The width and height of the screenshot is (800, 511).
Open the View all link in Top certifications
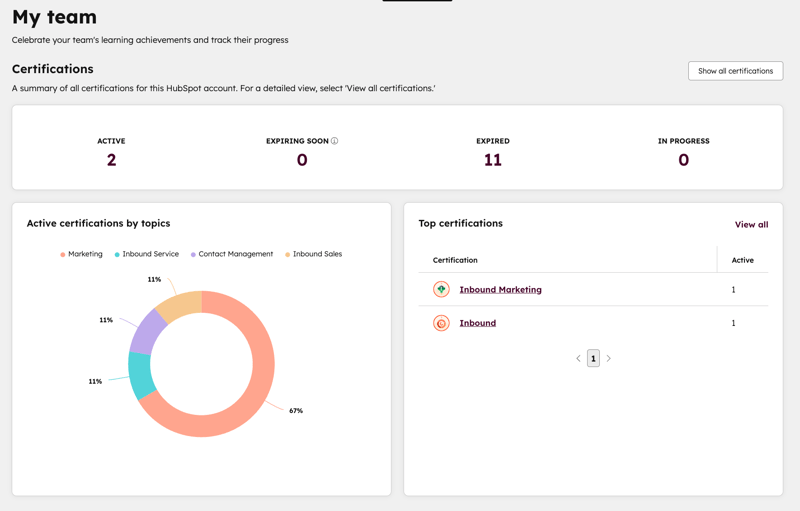(751, 224)
